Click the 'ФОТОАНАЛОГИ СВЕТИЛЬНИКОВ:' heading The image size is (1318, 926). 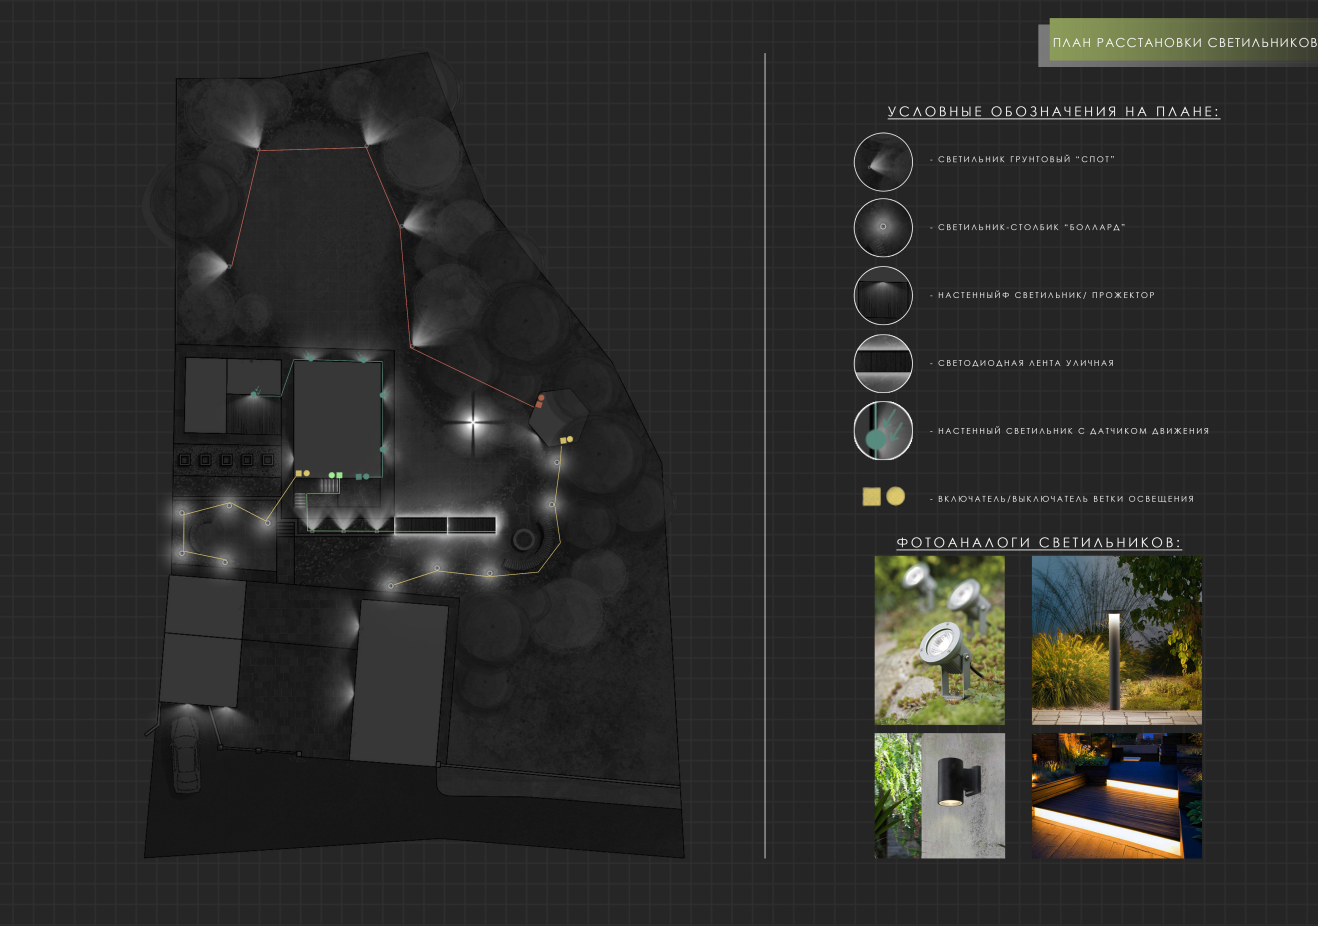[1039, 542]
